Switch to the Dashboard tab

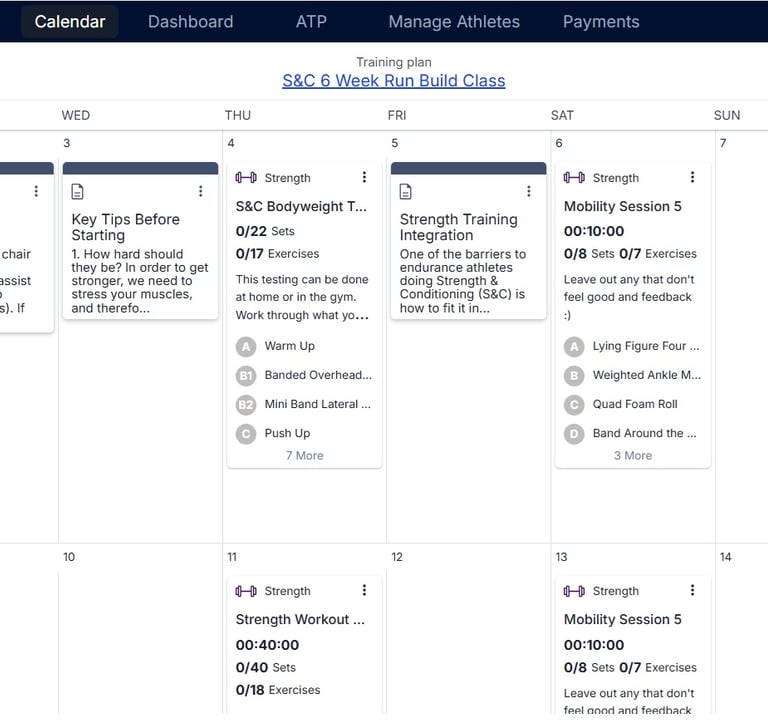[x=190, y=21]
